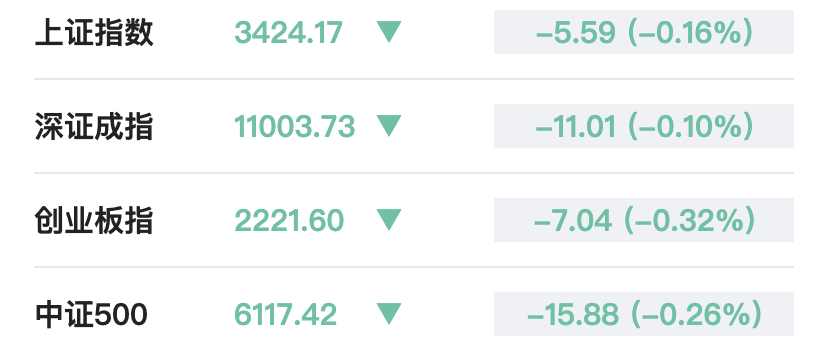Tap the -7.04 (-0.32%) change badge

(644, 220)
